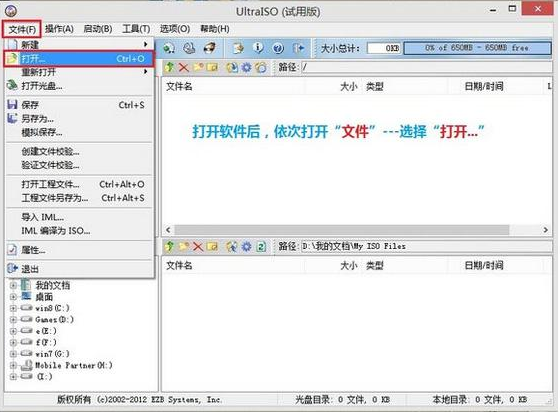Image resolution: width=560 pixels, height=412 pixels.
Task: Expand the win8 (C:) drive node
Action: [13, 308]
